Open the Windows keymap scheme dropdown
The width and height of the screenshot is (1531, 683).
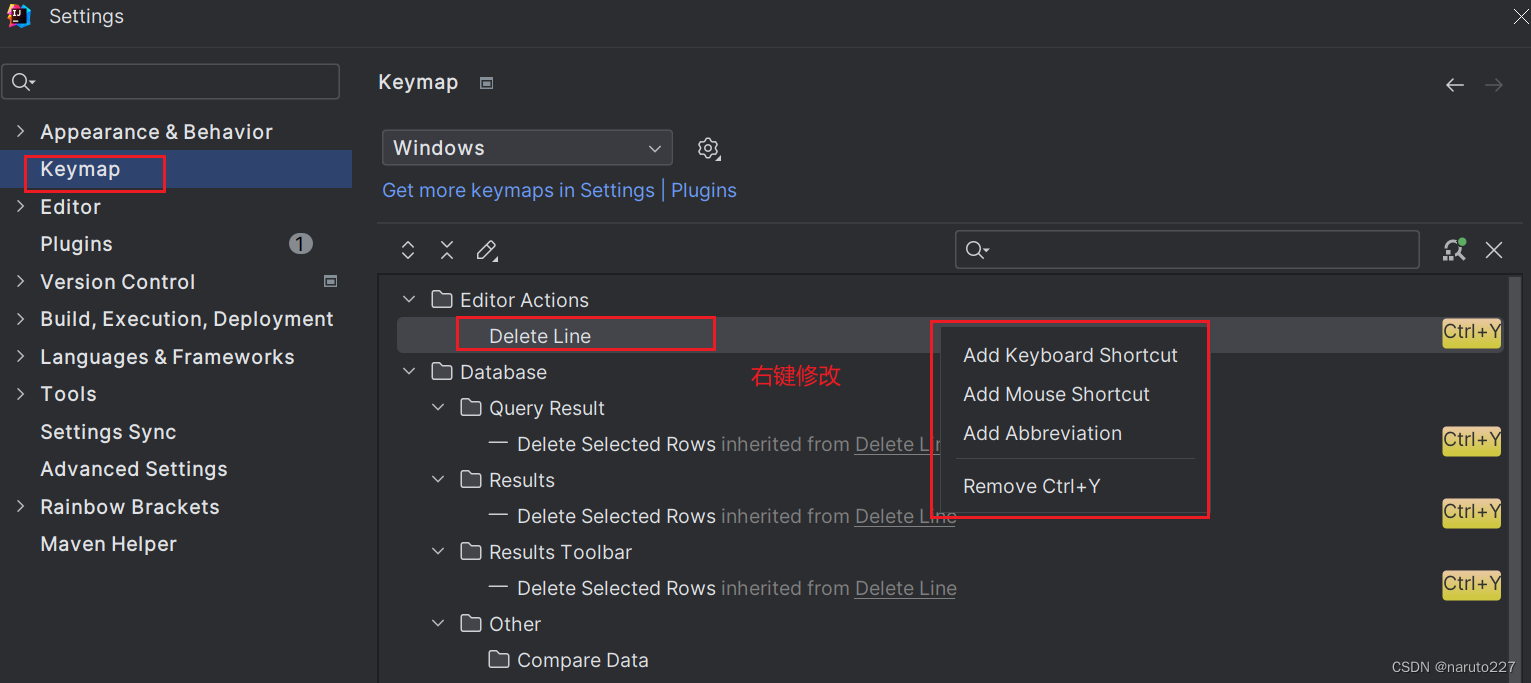click(527, 148)
